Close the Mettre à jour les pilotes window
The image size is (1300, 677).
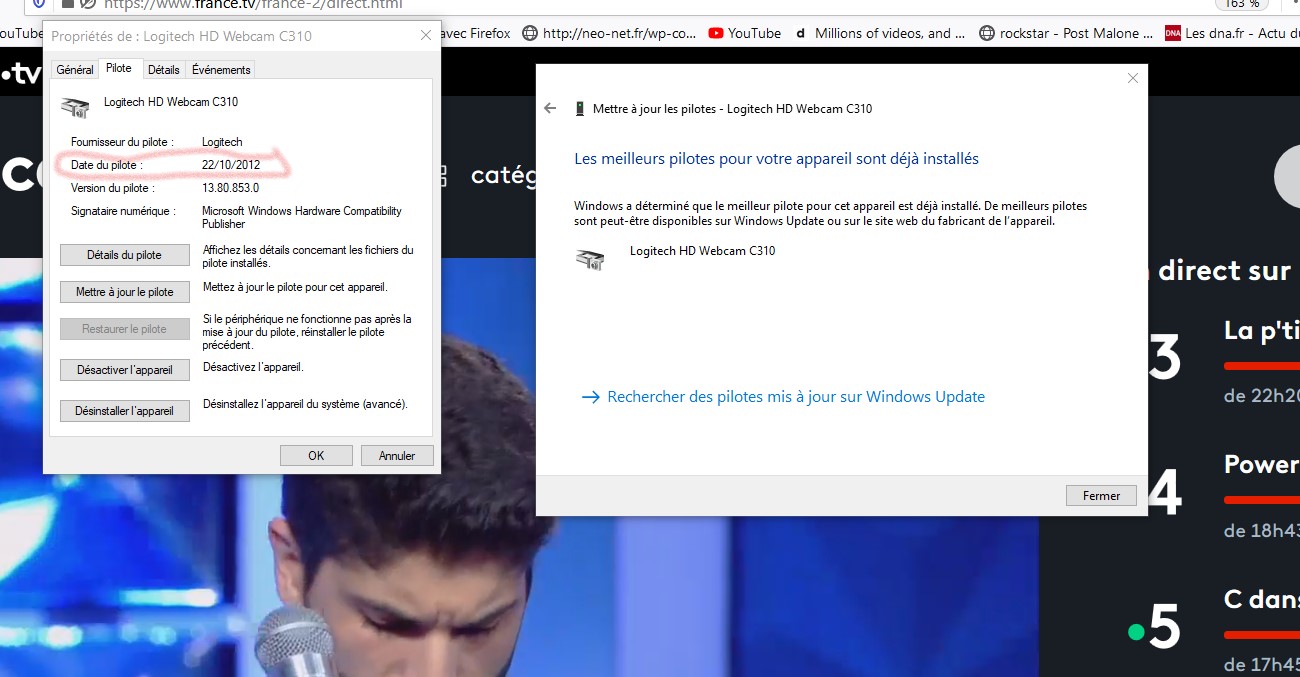(x=1133, y=78)
